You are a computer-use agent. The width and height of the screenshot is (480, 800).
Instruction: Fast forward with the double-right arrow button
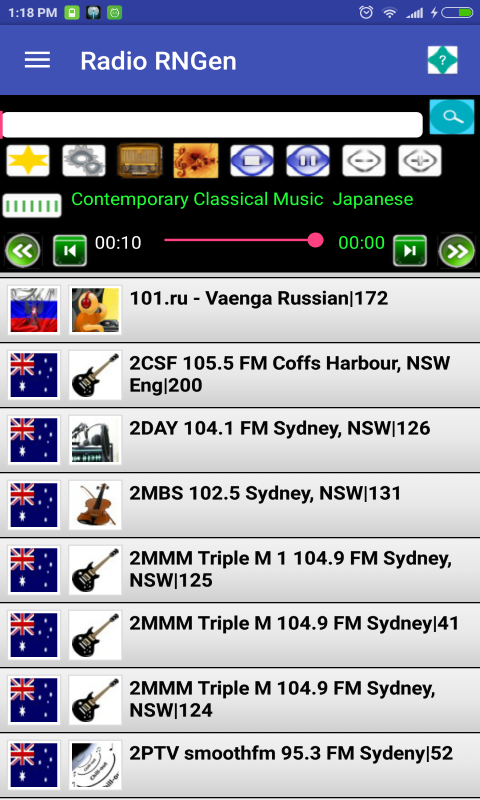point(457,251)
